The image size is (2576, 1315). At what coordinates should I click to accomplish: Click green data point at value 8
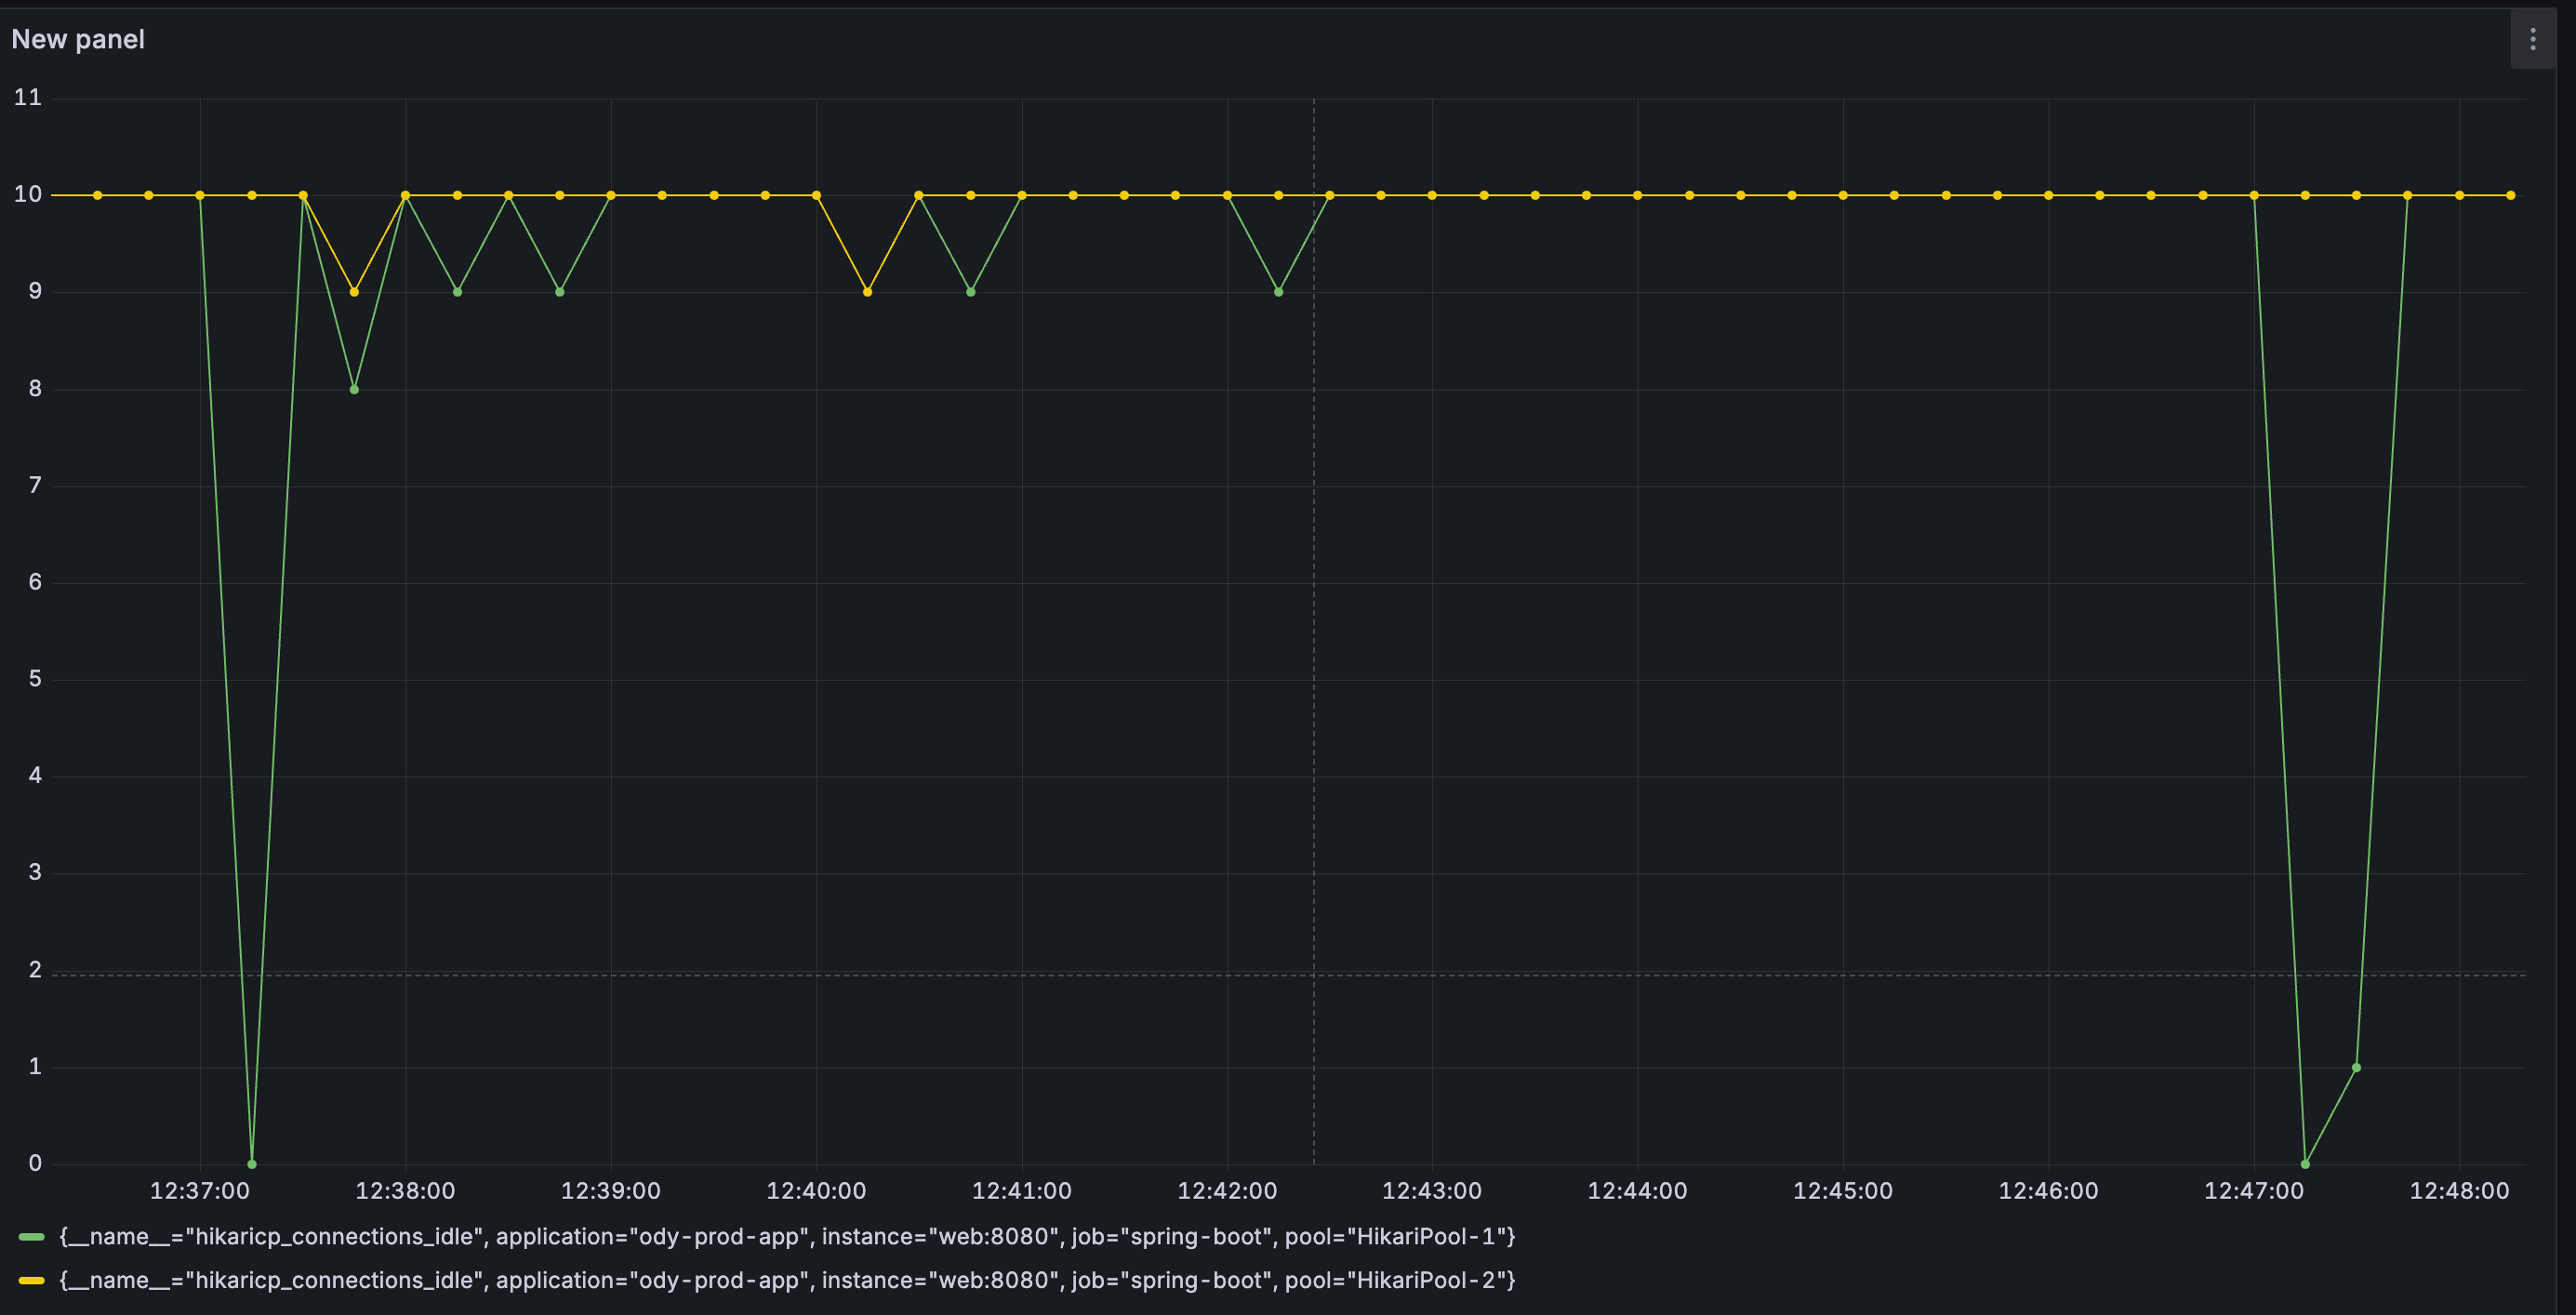point(354,389)
